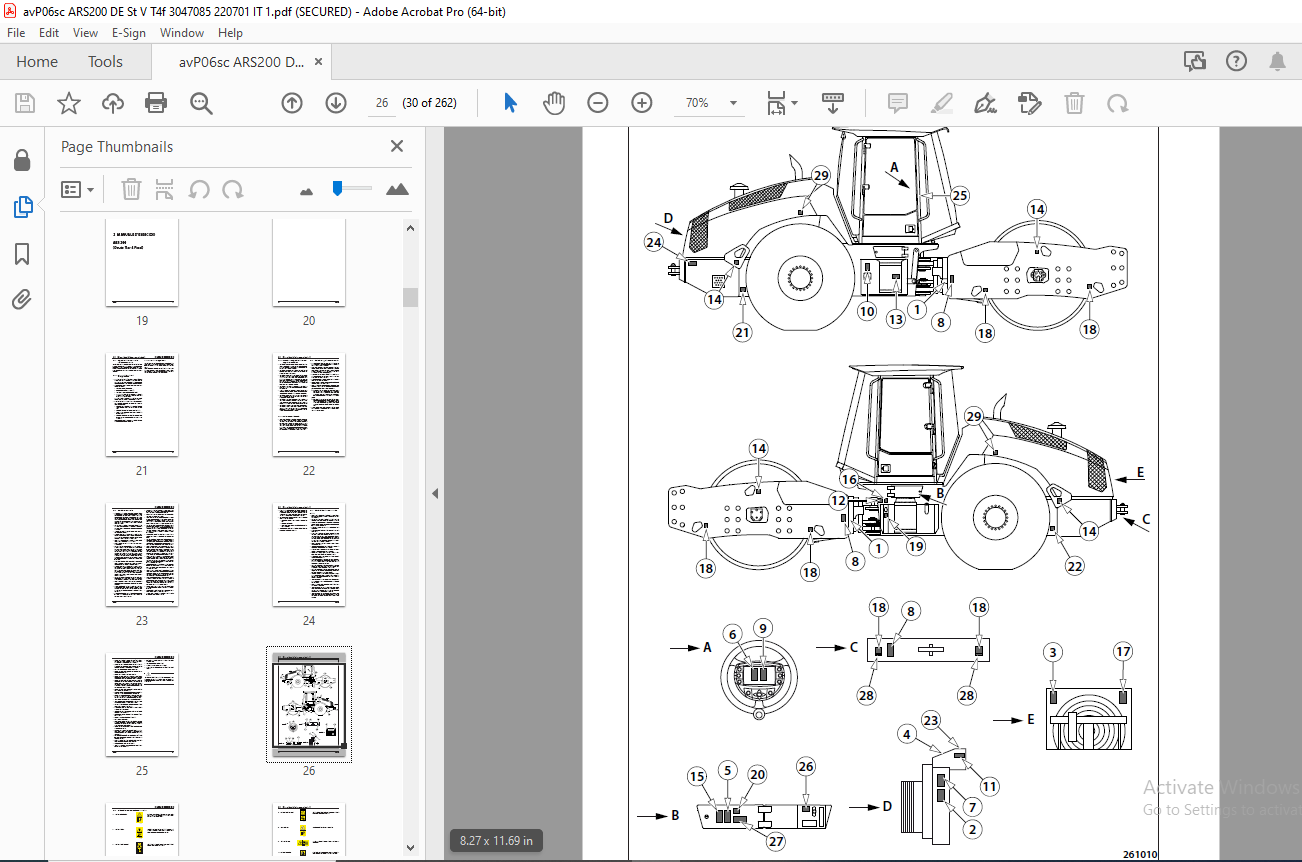Screen dimensions: 1302x862
Task: Close the avP06sc document tab
Action: click(x=319, y=62)
